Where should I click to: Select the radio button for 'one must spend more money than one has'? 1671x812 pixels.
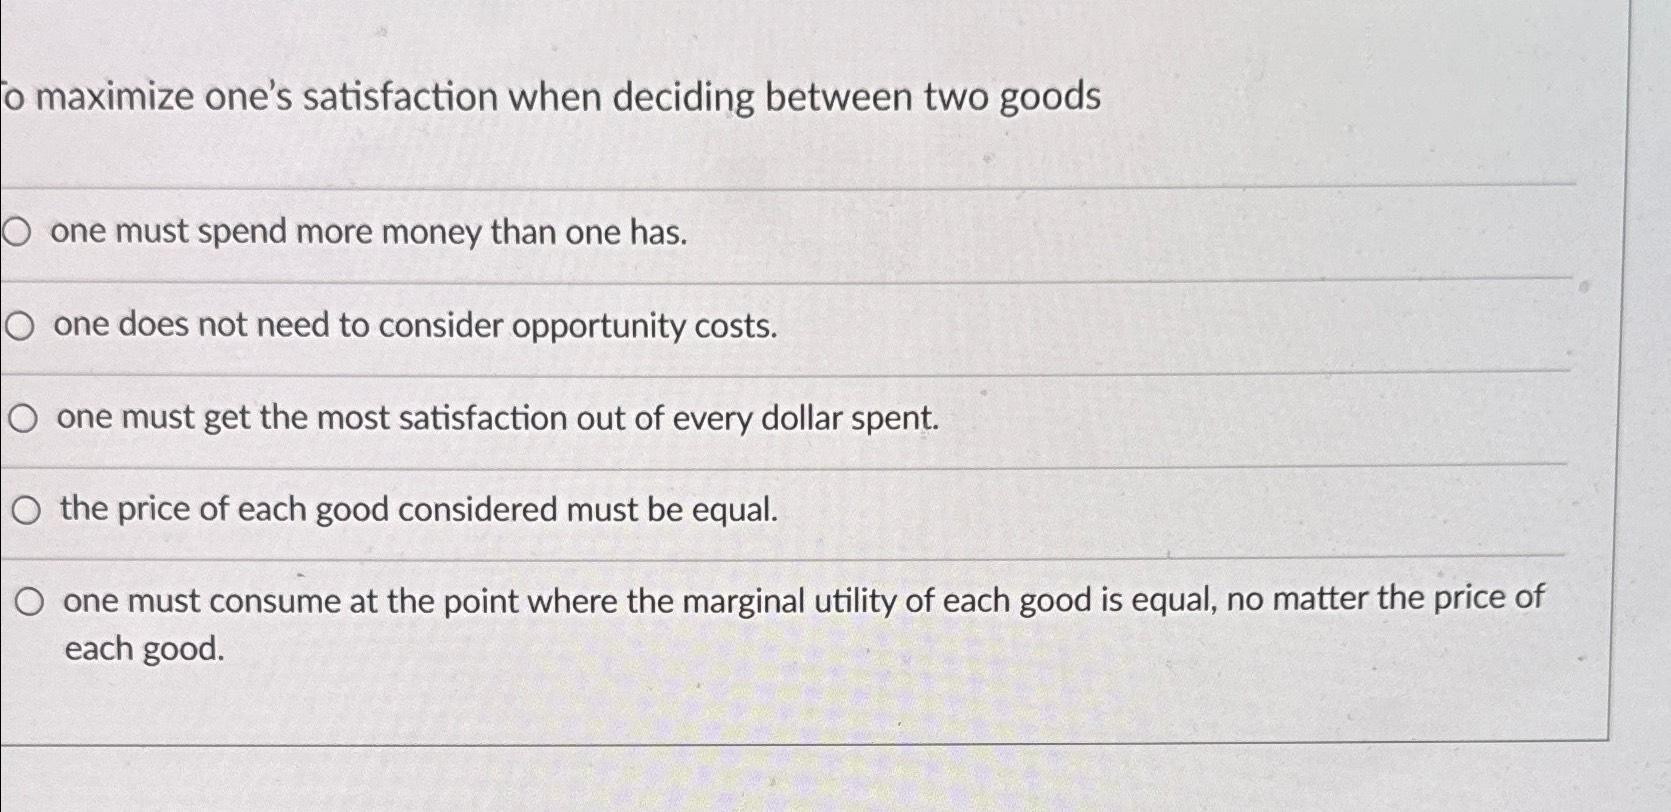(20, 231)
